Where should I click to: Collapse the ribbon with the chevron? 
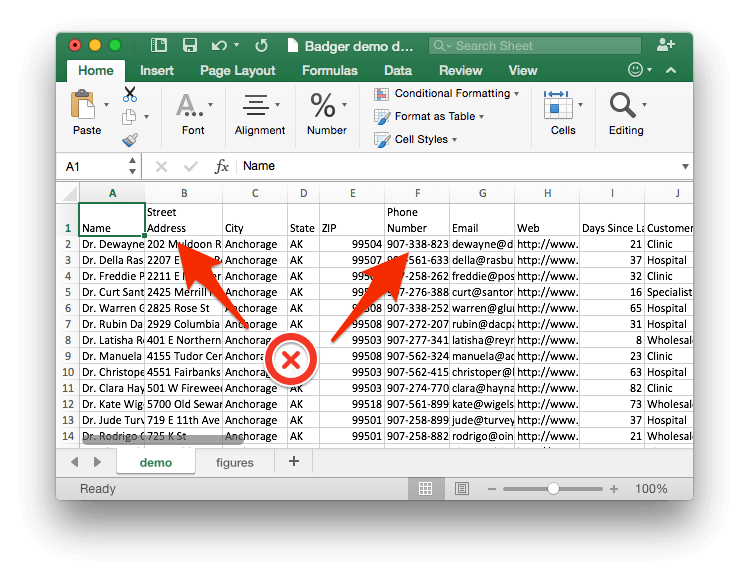click(671, 70)
